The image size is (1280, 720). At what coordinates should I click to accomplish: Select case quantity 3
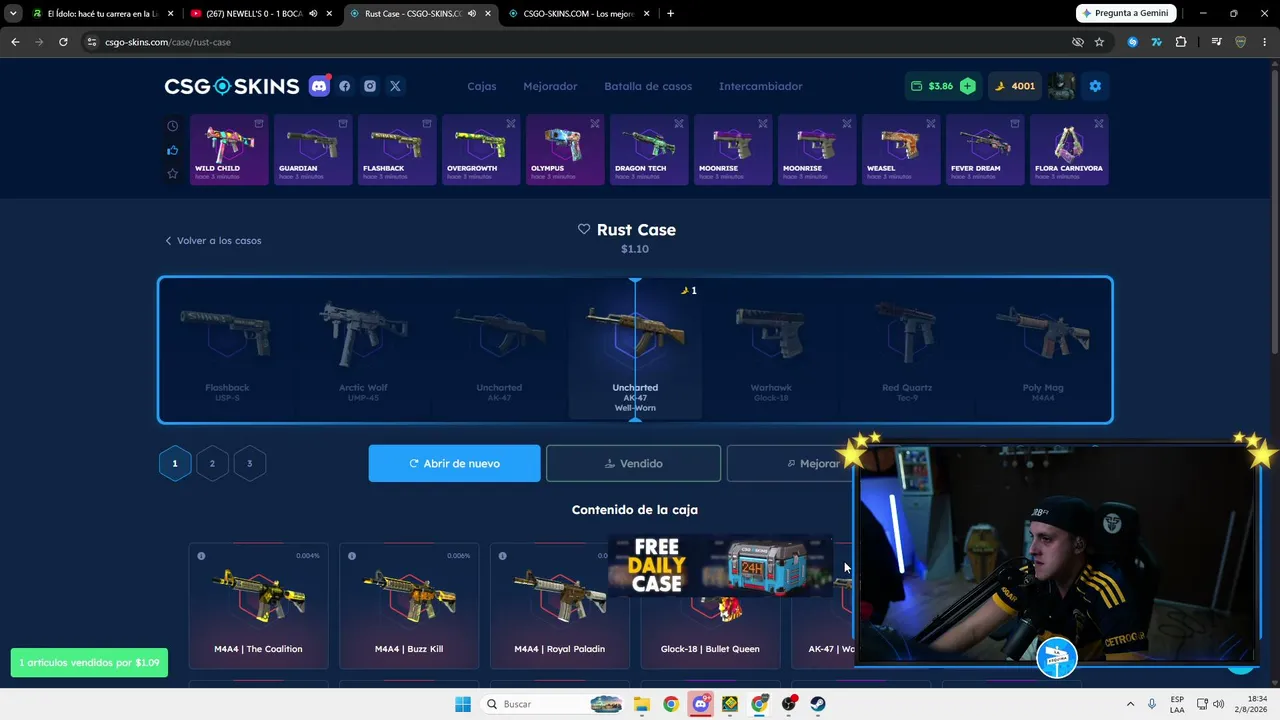click(x=250, y=463)
